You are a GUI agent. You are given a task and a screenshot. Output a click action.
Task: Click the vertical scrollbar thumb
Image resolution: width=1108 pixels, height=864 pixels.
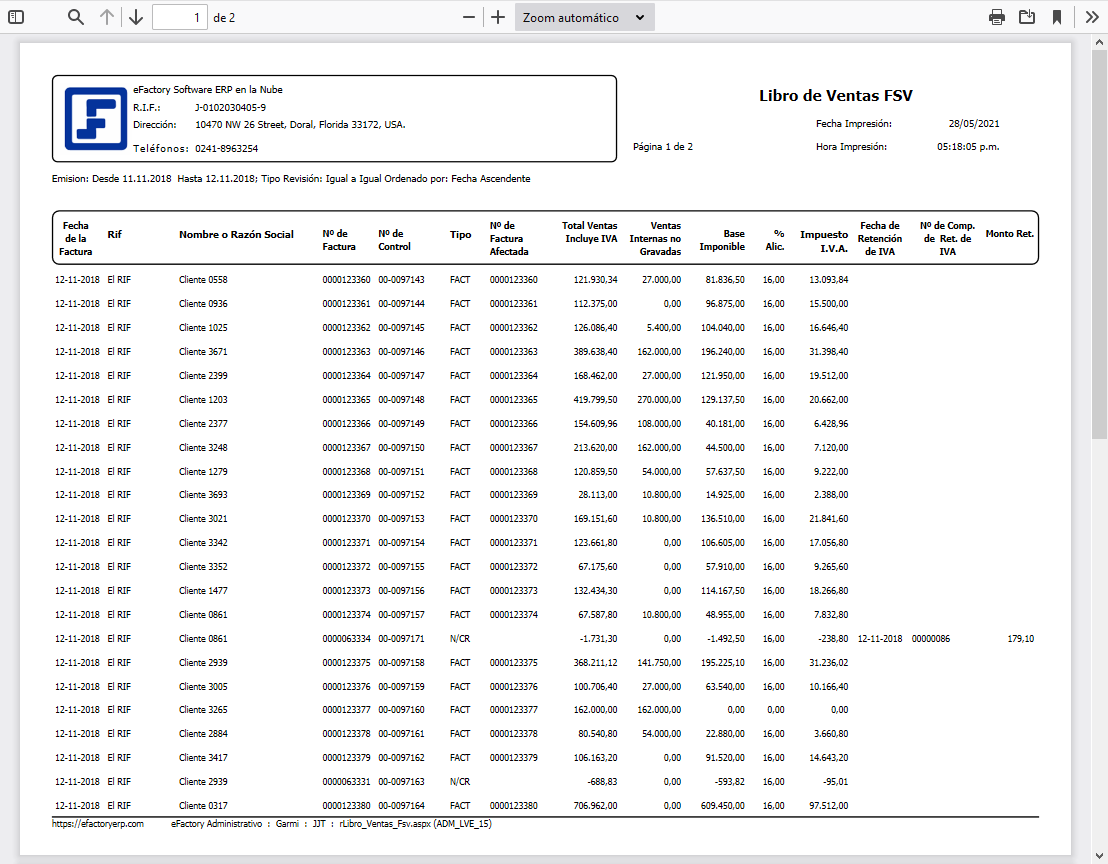tap(1099, 240)
